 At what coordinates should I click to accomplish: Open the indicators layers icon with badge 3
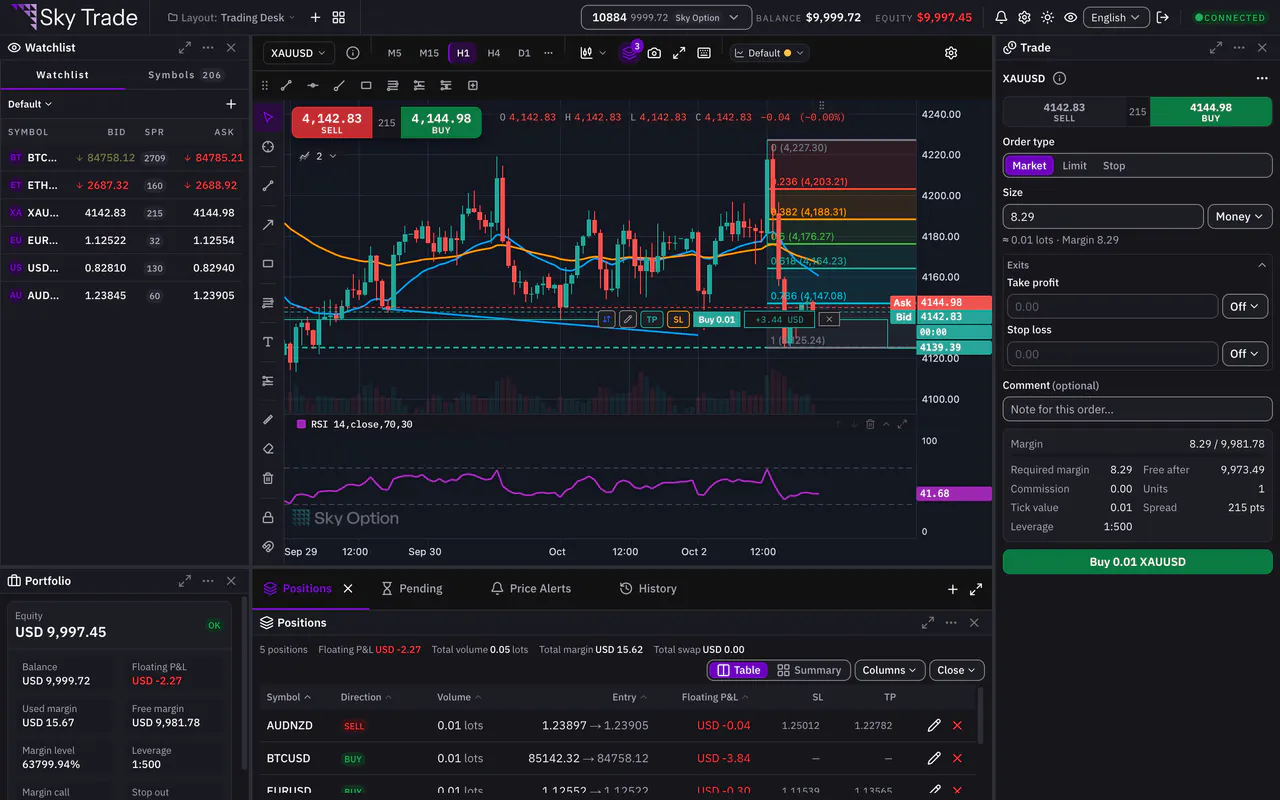coord(629,52)
